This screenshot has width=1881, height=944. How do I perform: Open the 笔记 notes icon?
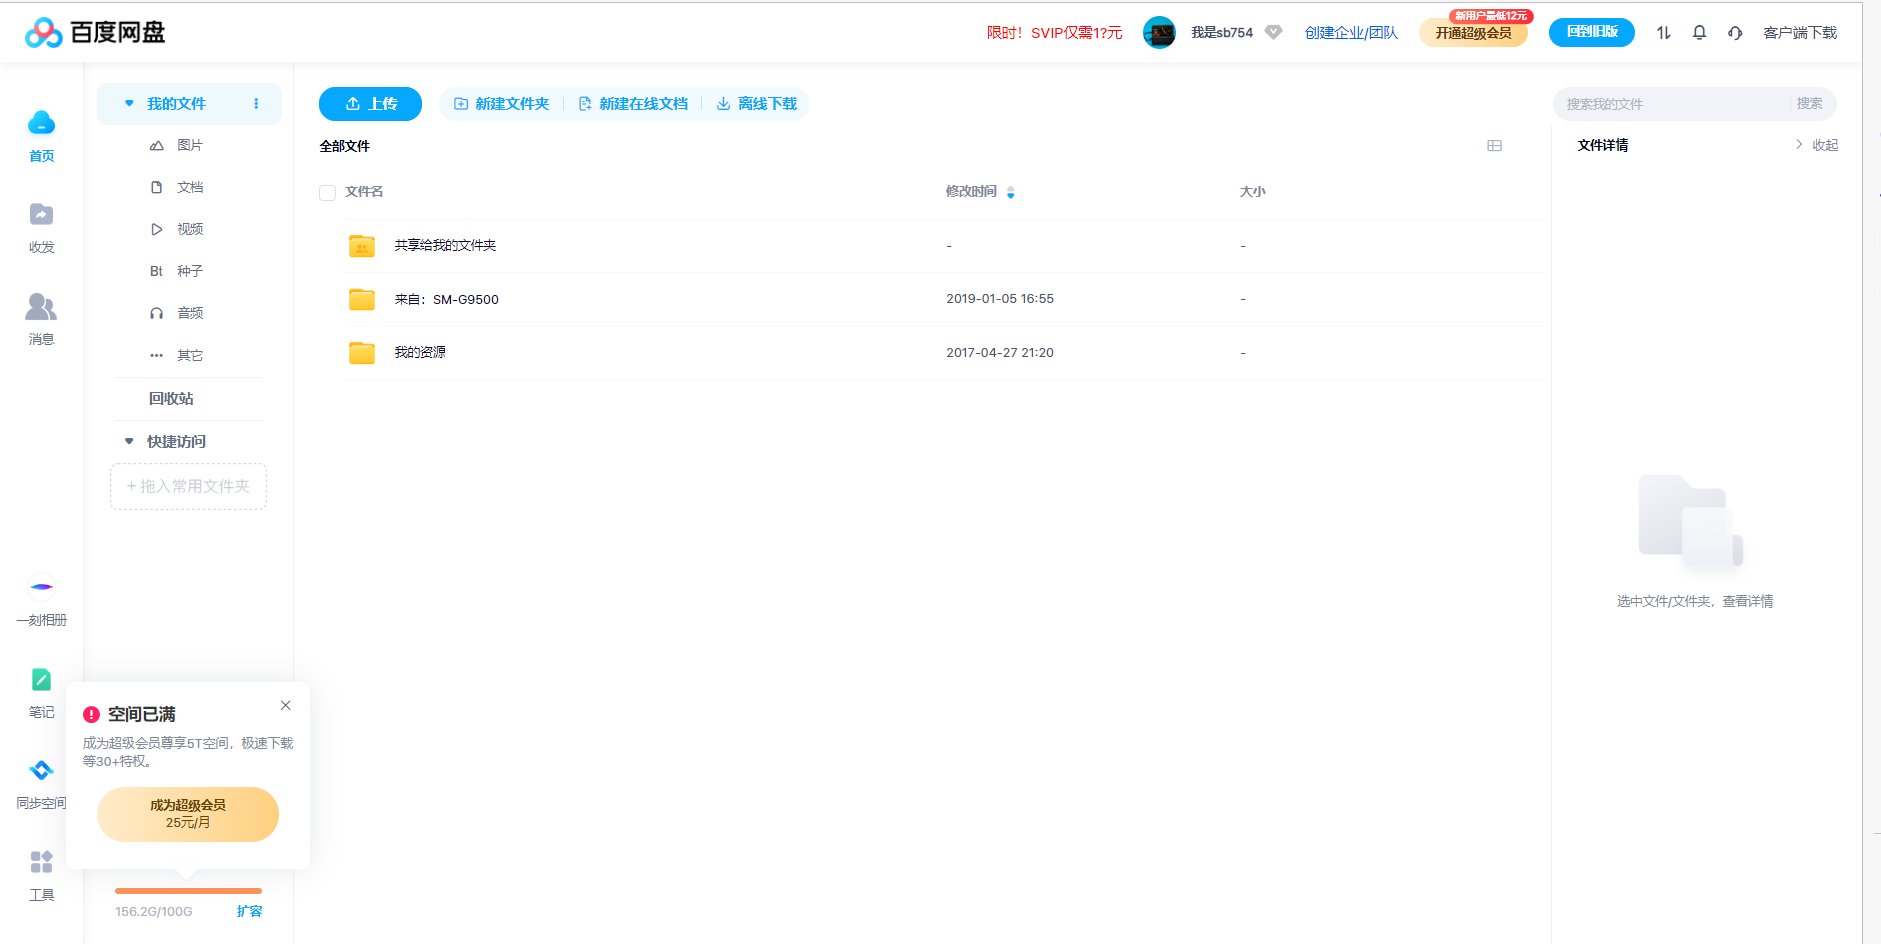41,679
